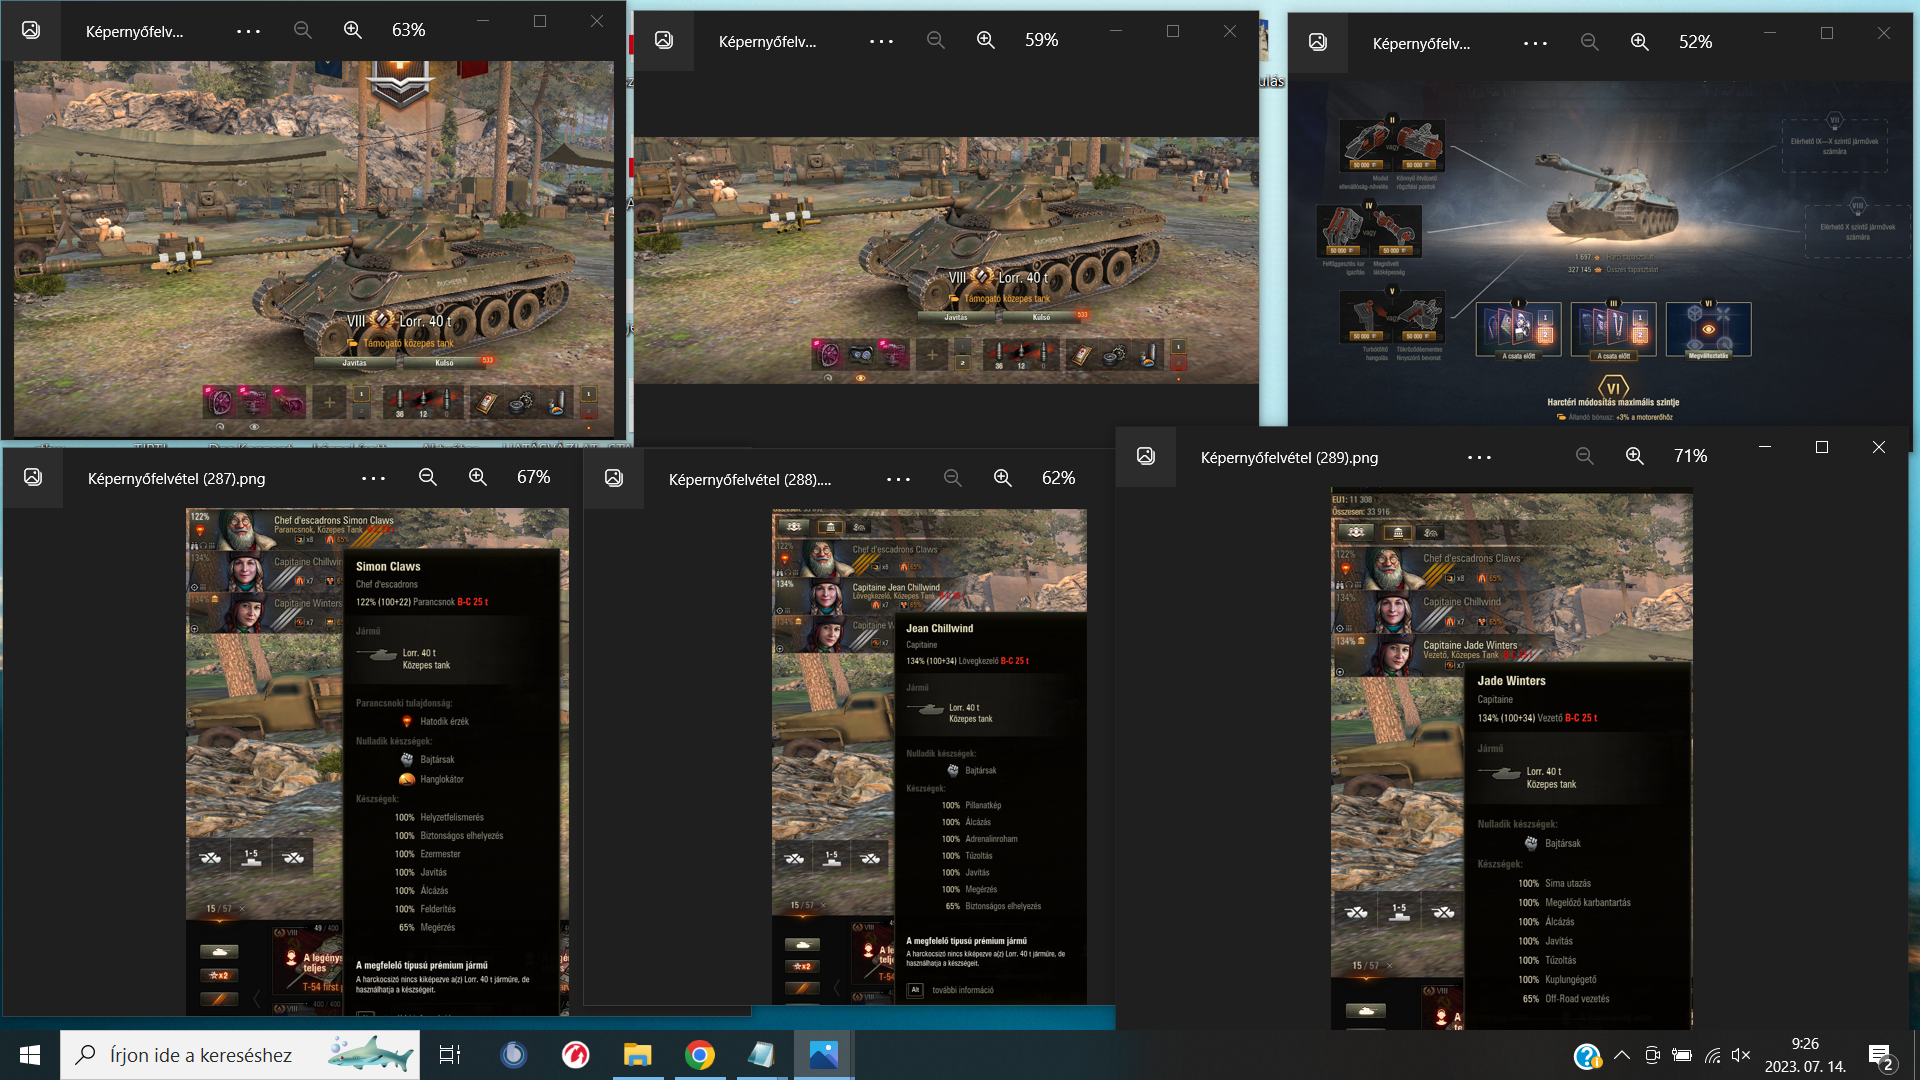Screen dimensions: 1920x1080
Task: Click the 62% zoom level value
Action: 1059,478
